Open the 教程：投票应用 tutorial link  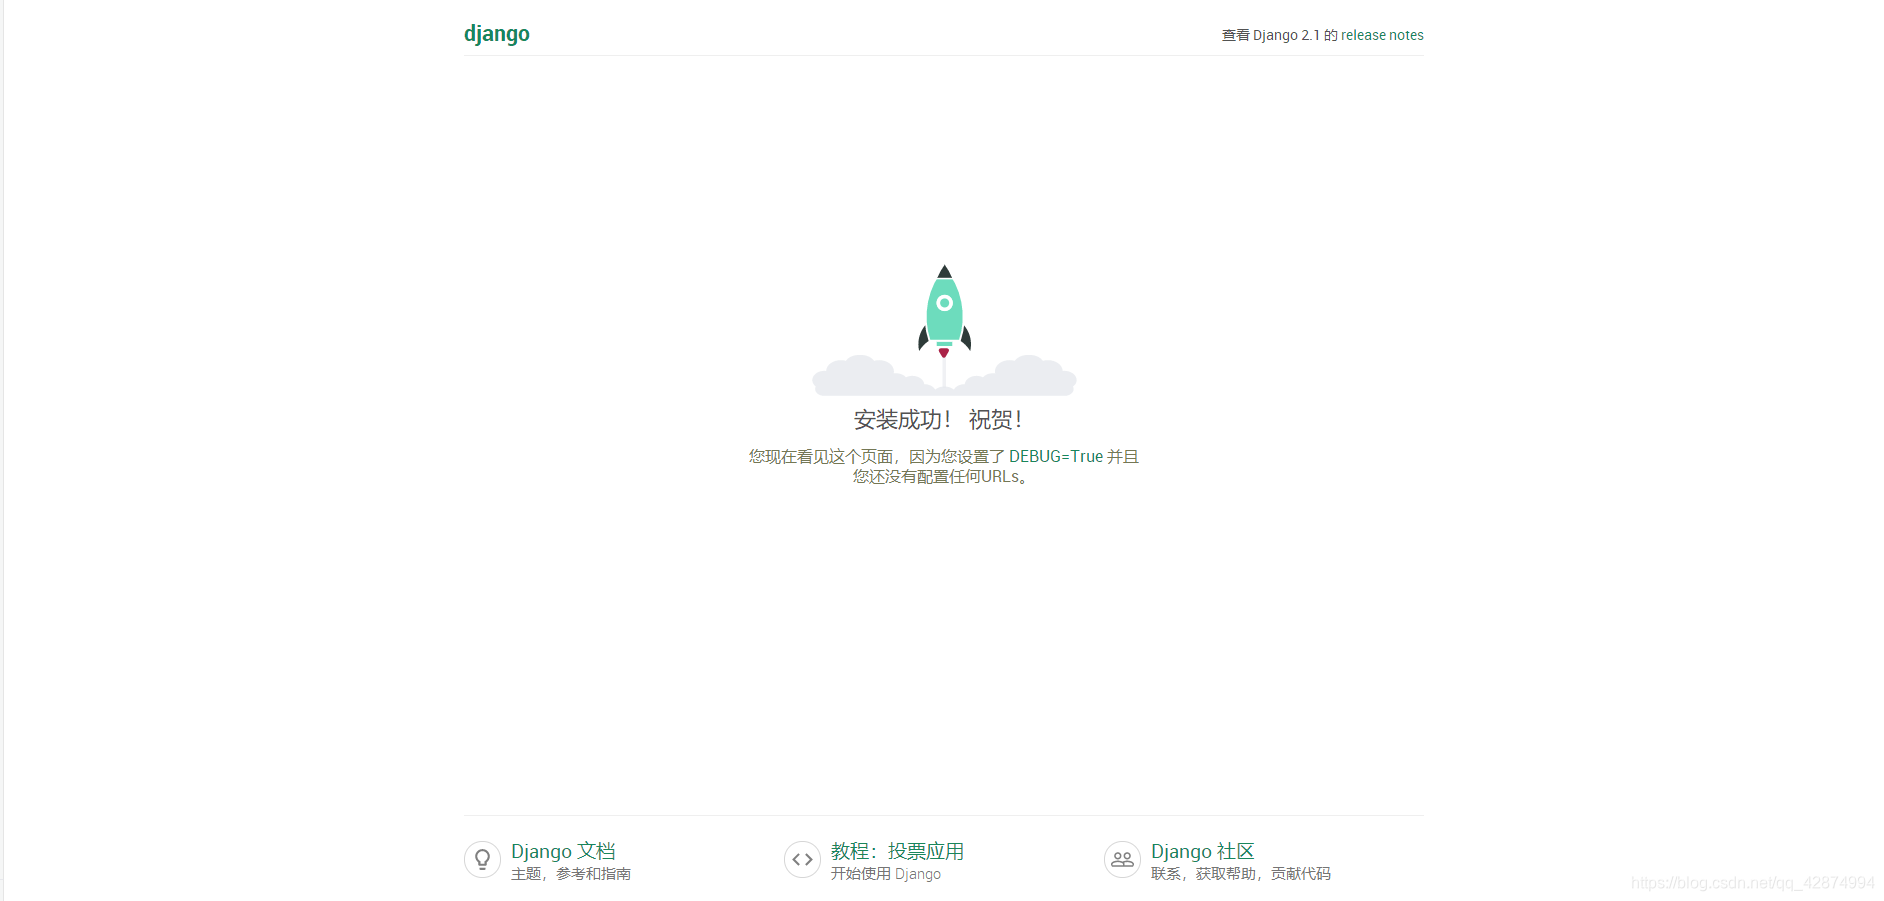tap(897, 851)
